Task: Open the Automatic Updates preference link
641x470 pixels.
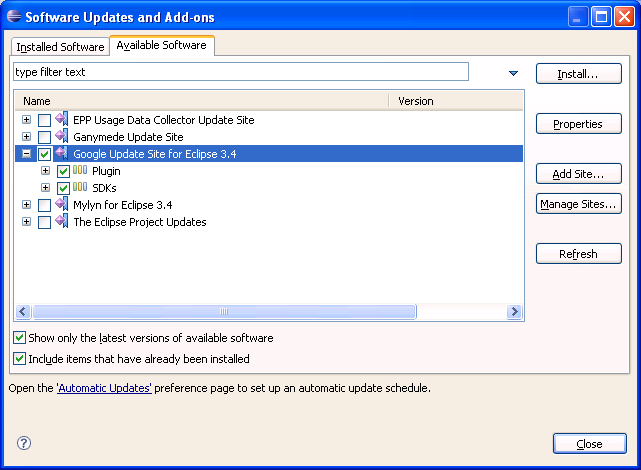Action: (x=104, y=388)
